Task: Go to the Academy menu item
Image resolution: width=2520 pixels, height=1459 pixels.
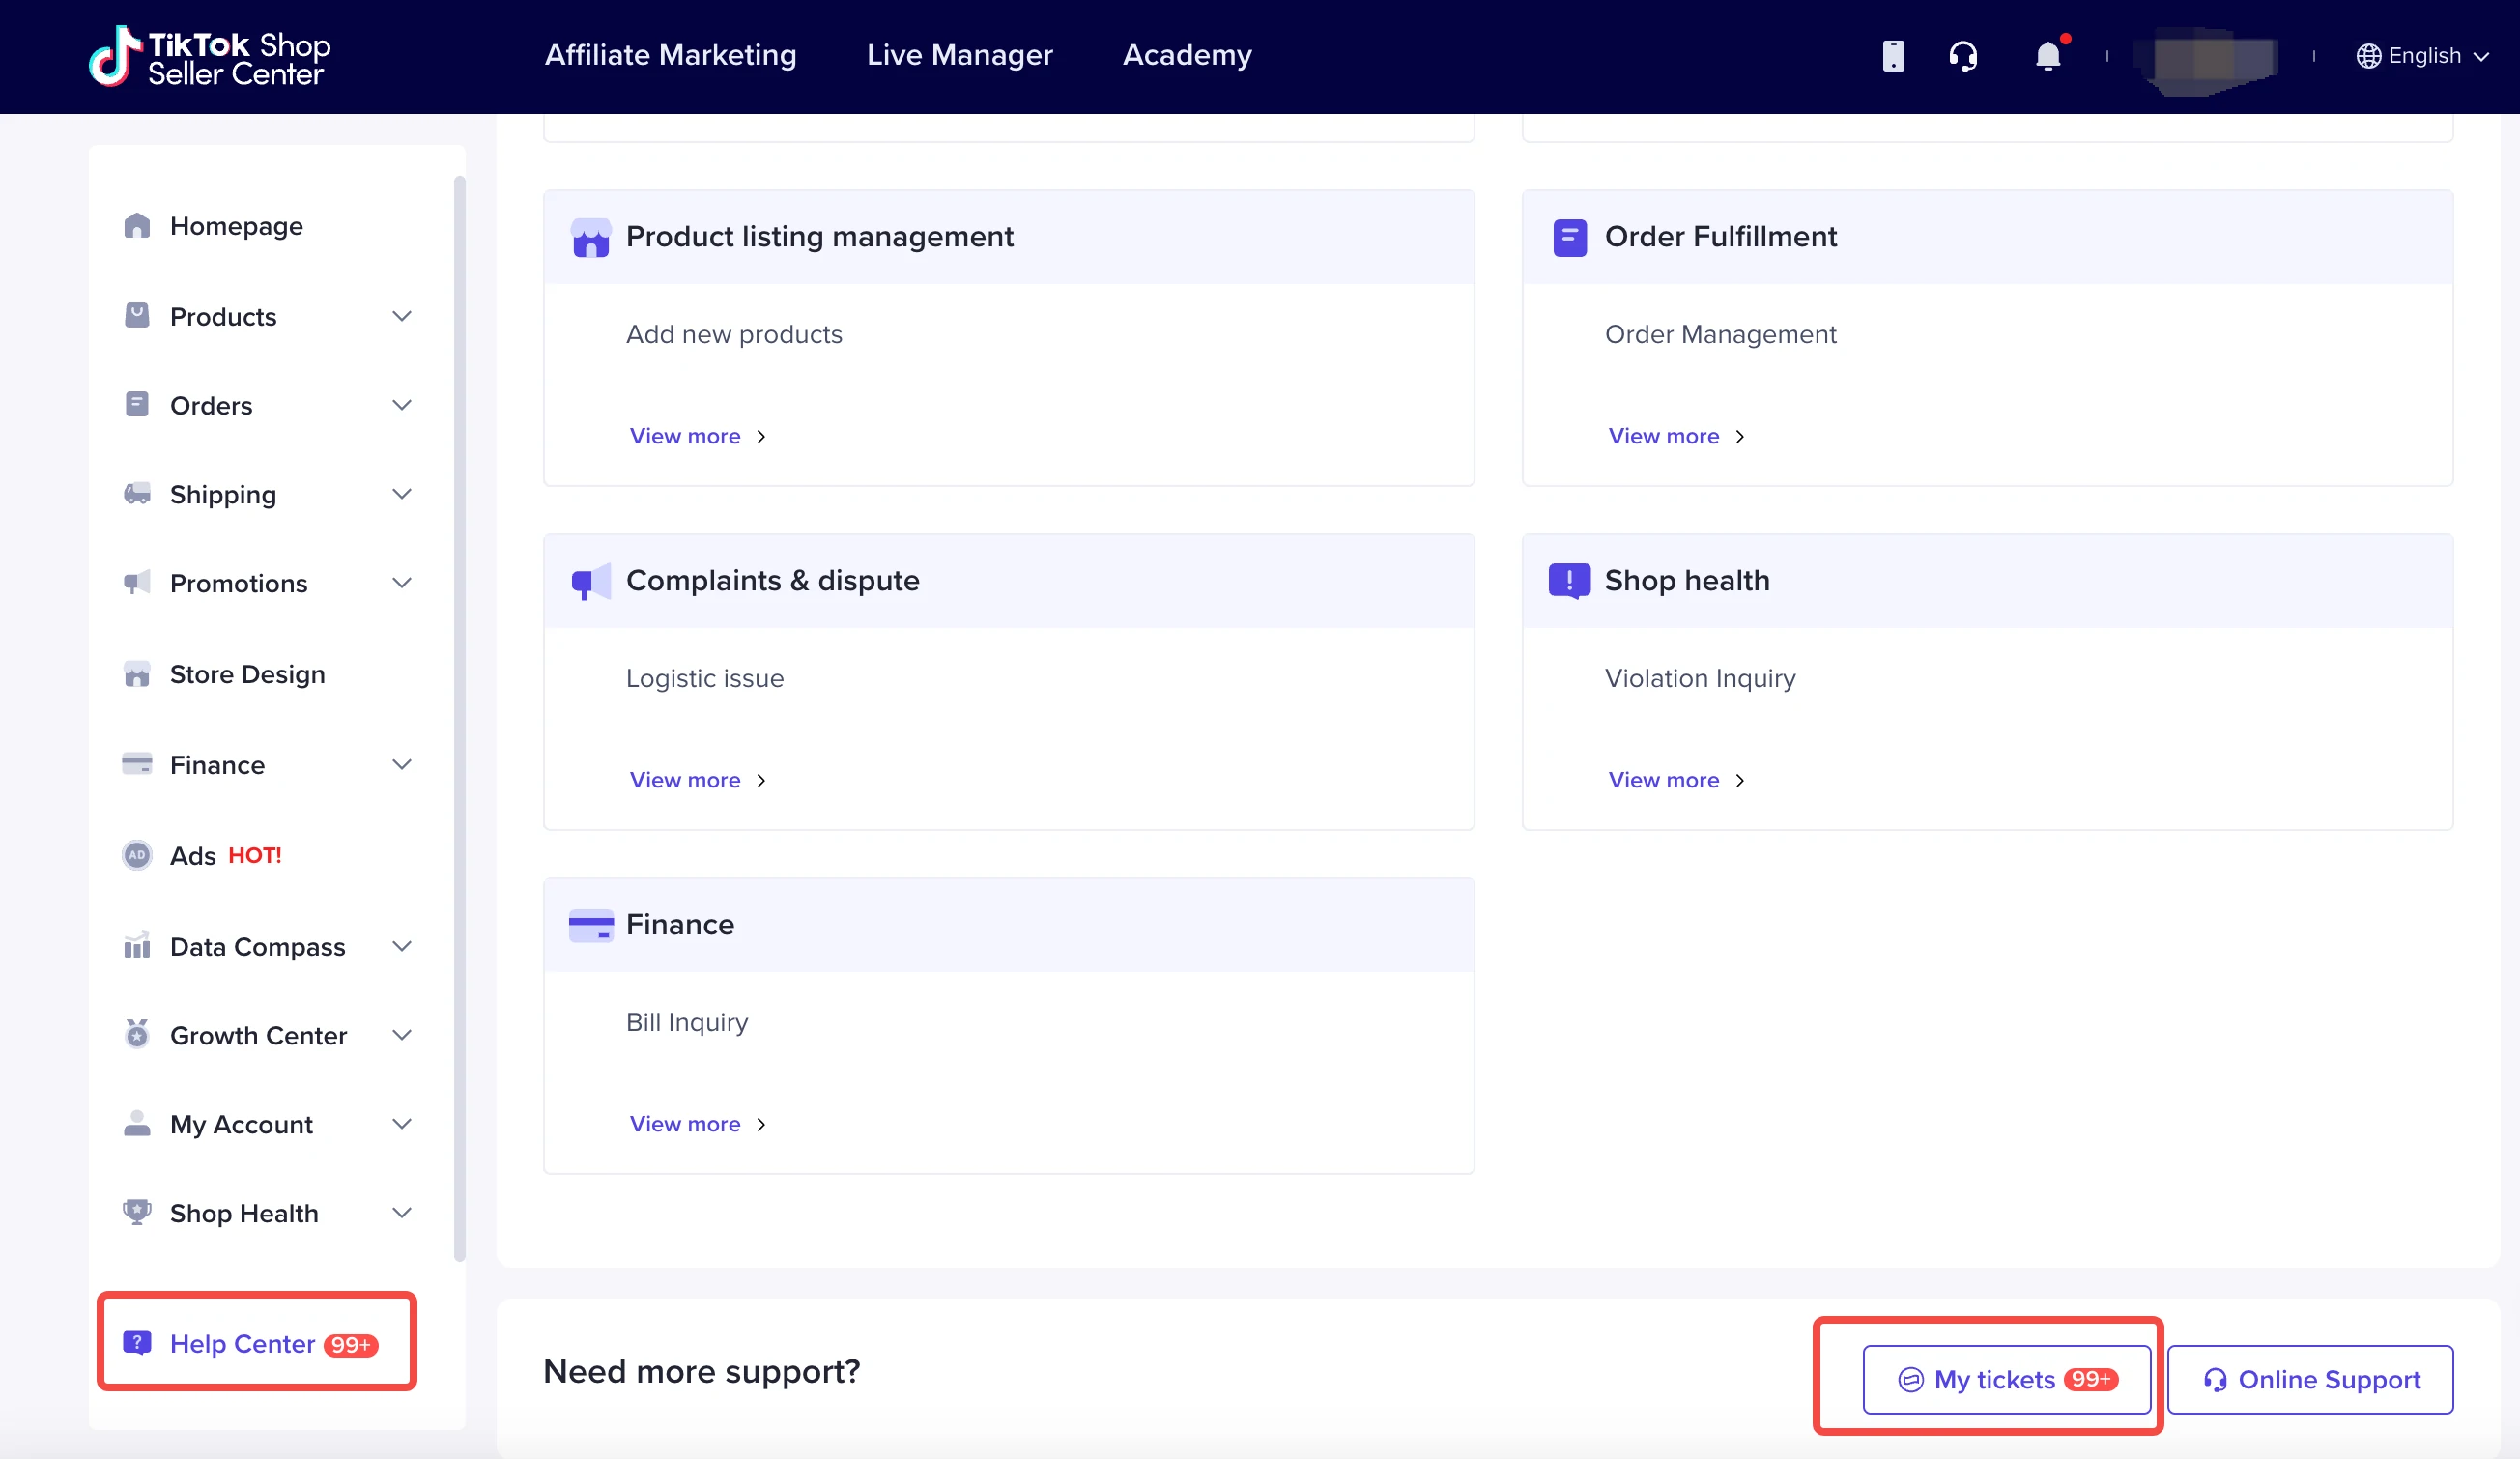Action: tap(1187, 55)
